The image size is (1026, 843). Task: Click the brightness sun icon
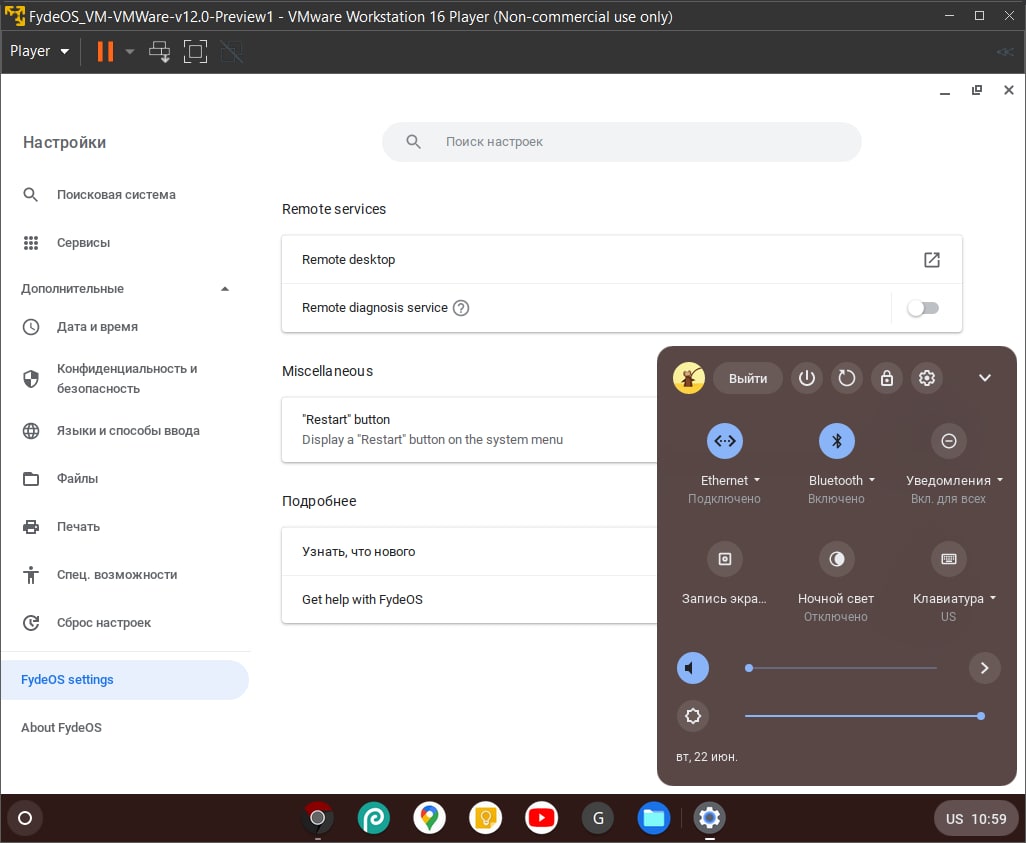(693, 716)
